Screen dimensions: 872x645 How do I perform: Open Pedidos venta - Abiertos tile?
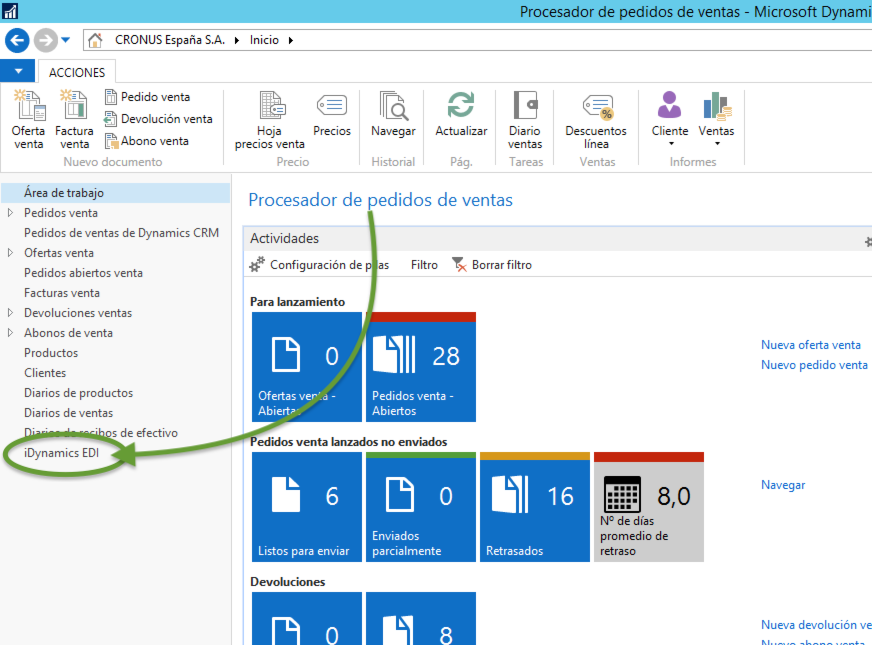(421, 367)
